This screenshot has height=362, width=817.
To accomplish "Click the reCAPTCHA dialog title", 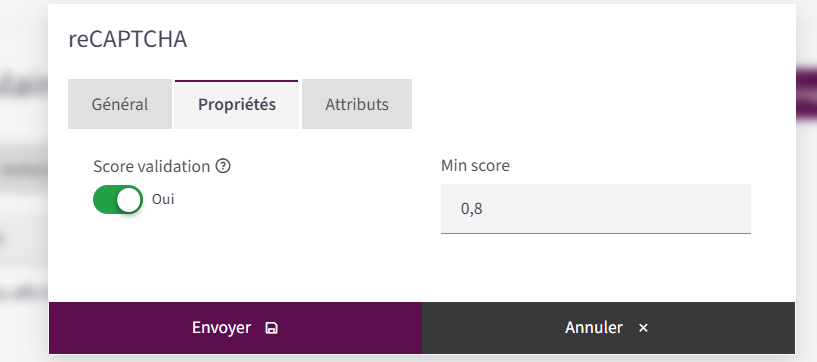I will [x=128, y=40].
